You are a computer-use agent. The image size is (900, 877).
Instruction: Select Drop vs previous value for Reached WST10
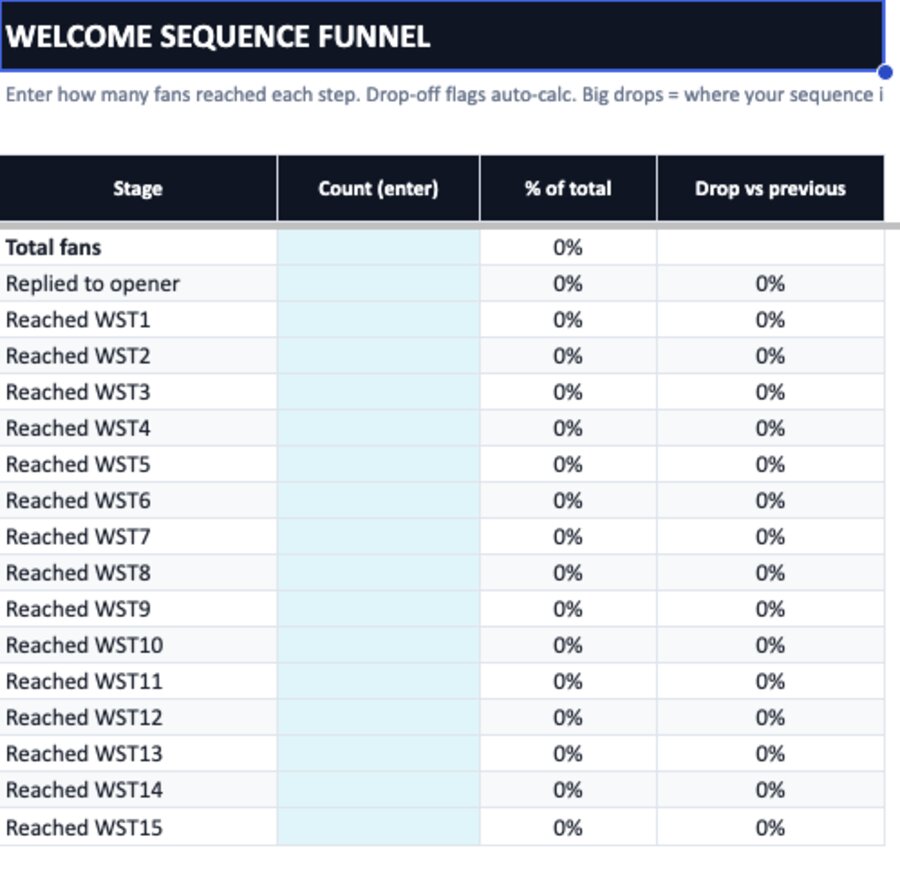point(770,645)
